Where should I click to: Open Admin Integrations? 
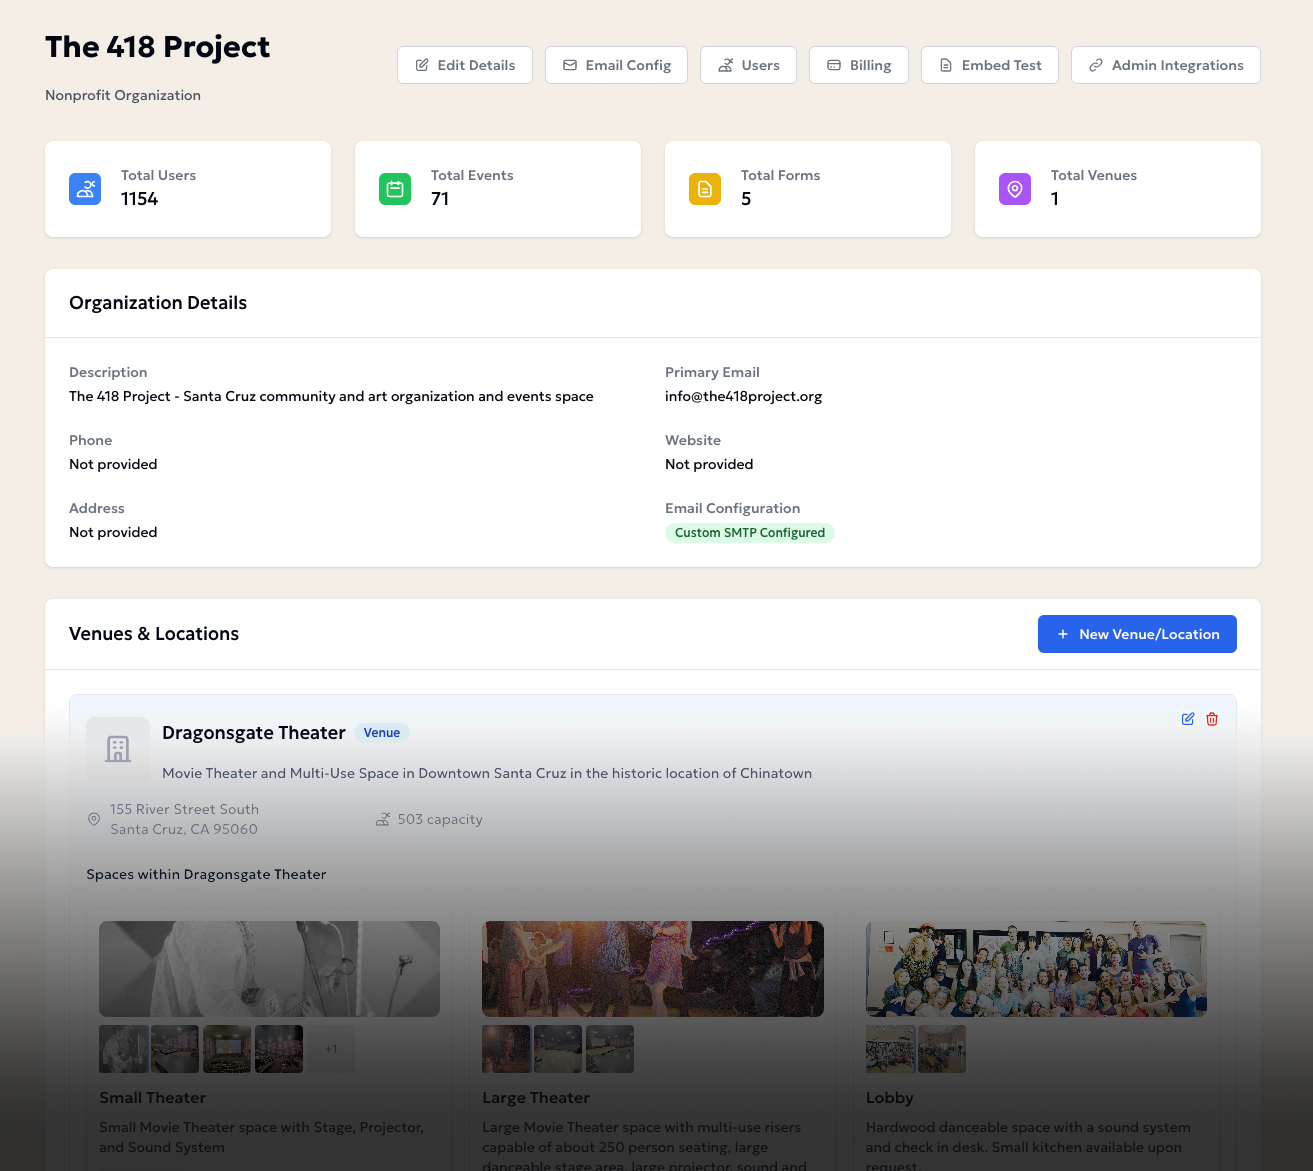point(1165,65)
